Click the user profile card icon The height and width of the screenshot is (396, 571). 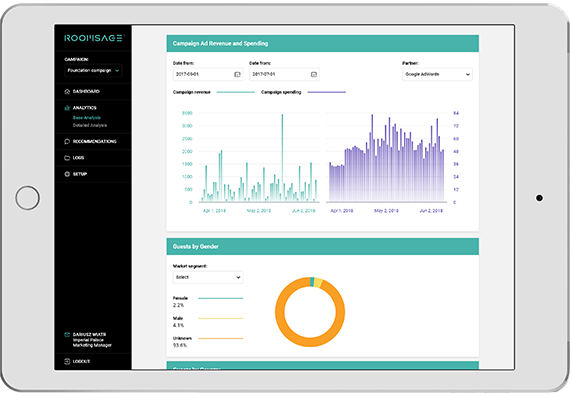(x=67, y=334)
